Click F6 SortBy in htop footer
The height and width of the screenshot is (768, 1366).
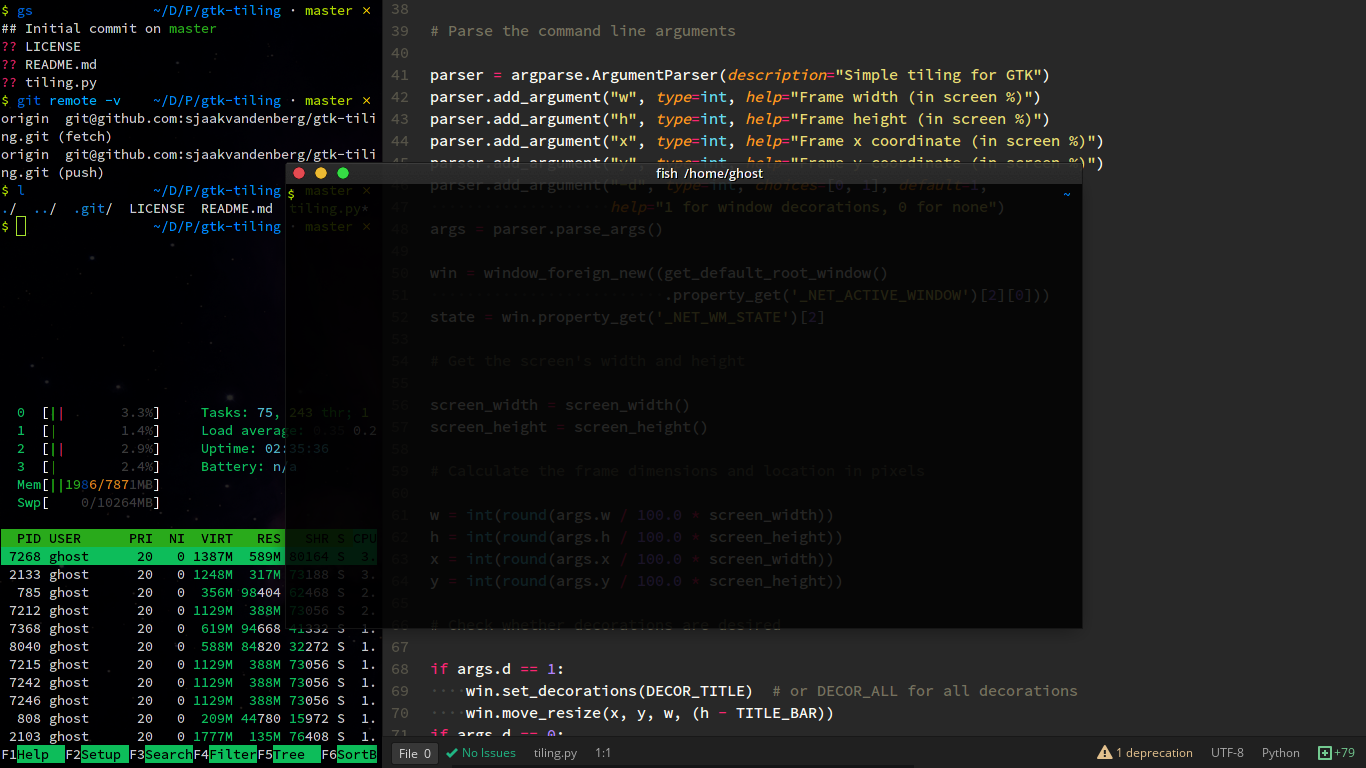pyautogui.click(x=349, y=755)
